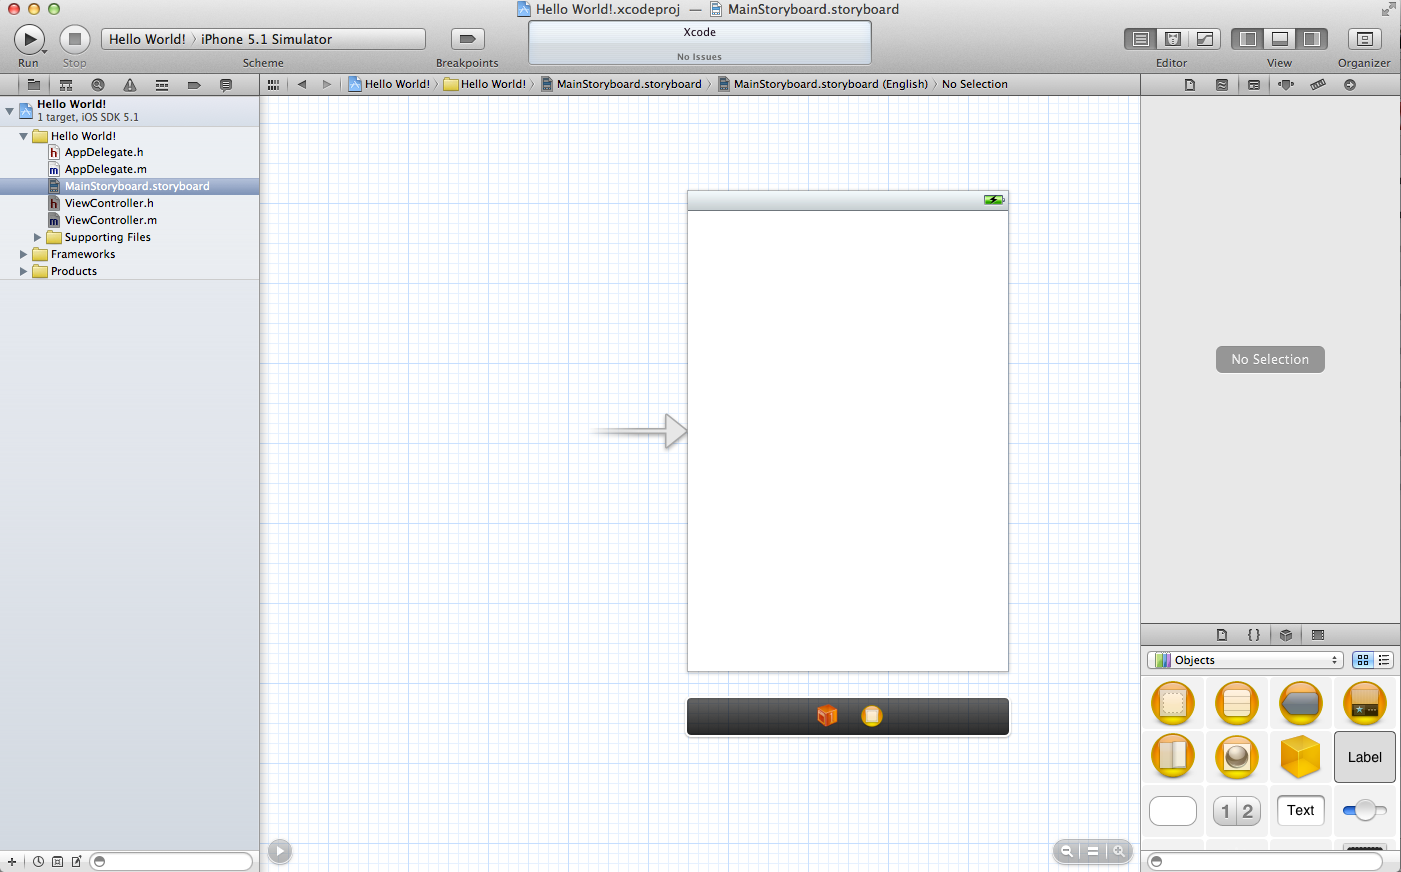
Task: Show the Assistant editor
Action: [x=1173, y=39]
